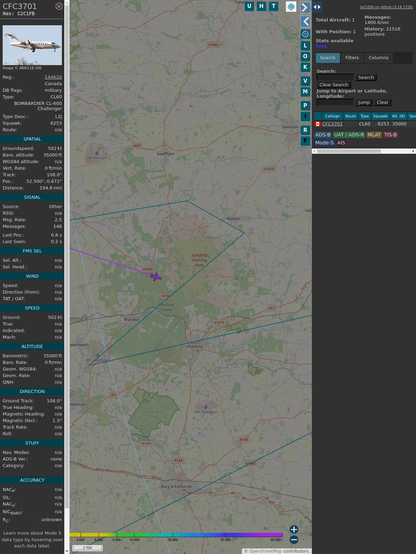The height and width of the screenshot is (554, 416).
Task: Open the 144620 registration link
Action: click(x=53, y=77)
